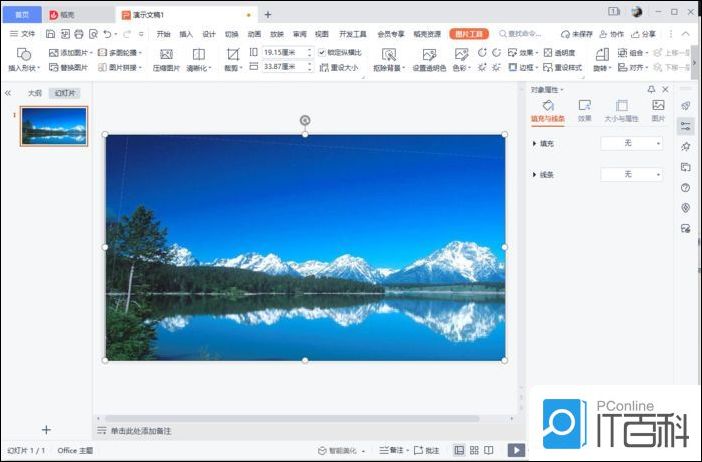Expand the 填充 section triangle
Viewport: 702px width, 462px height.
tap(534, 143)
